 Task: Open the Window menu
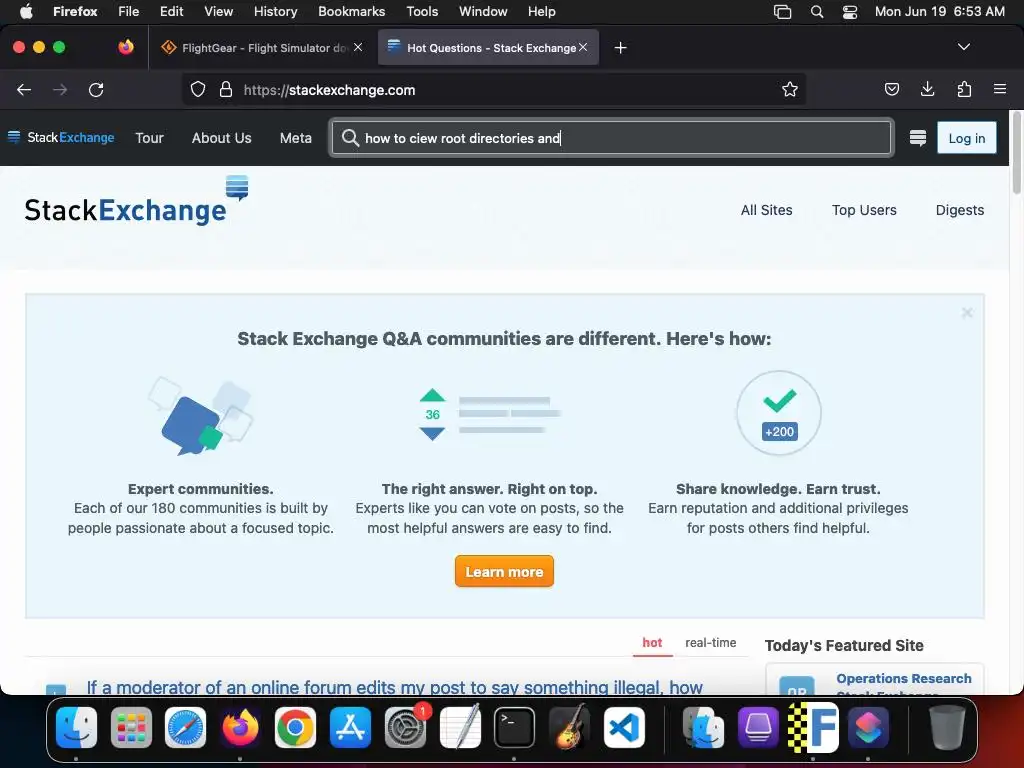coord(483,11)
